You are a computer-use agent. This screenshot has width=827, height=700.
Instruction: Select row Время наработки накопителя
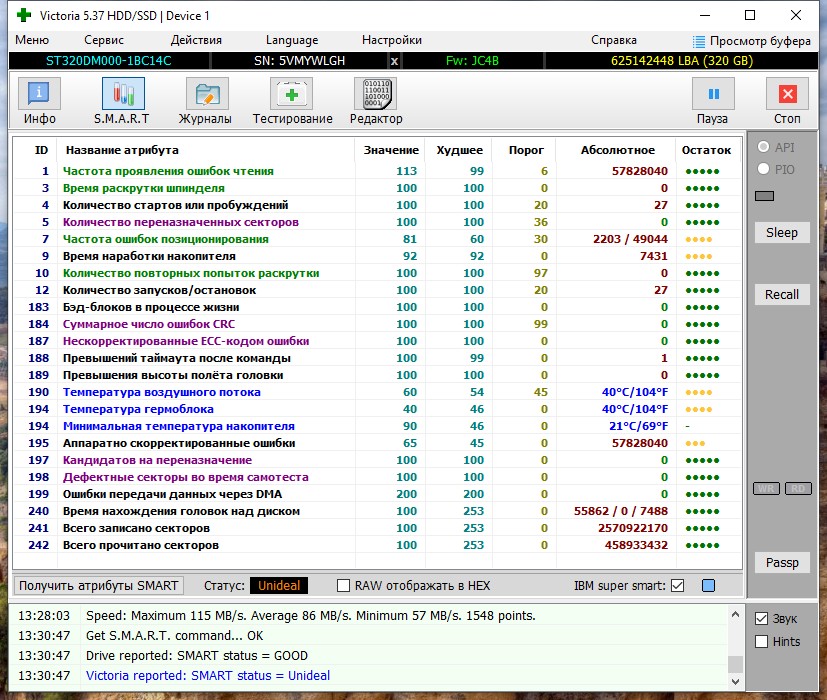tap(377, 256)
